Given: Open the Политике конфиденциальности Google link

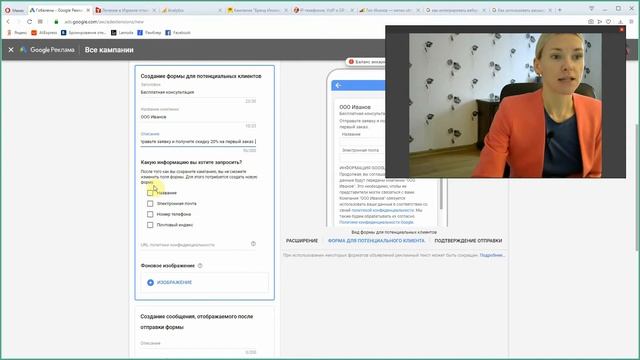Looking at the screenshot, I should (x=376, y=222).
